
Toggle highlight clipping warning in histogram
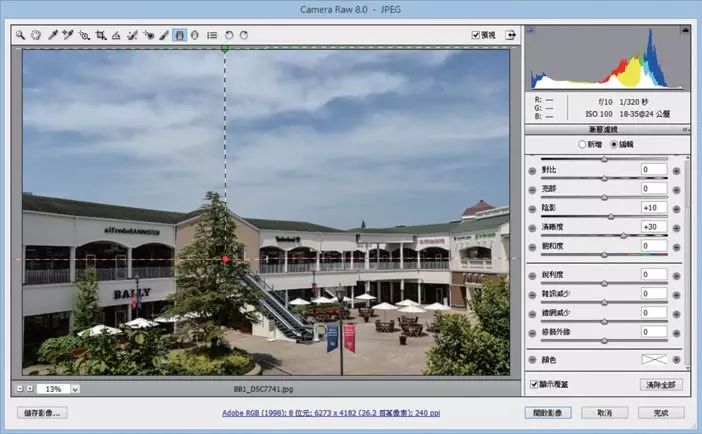pos(685,30)
